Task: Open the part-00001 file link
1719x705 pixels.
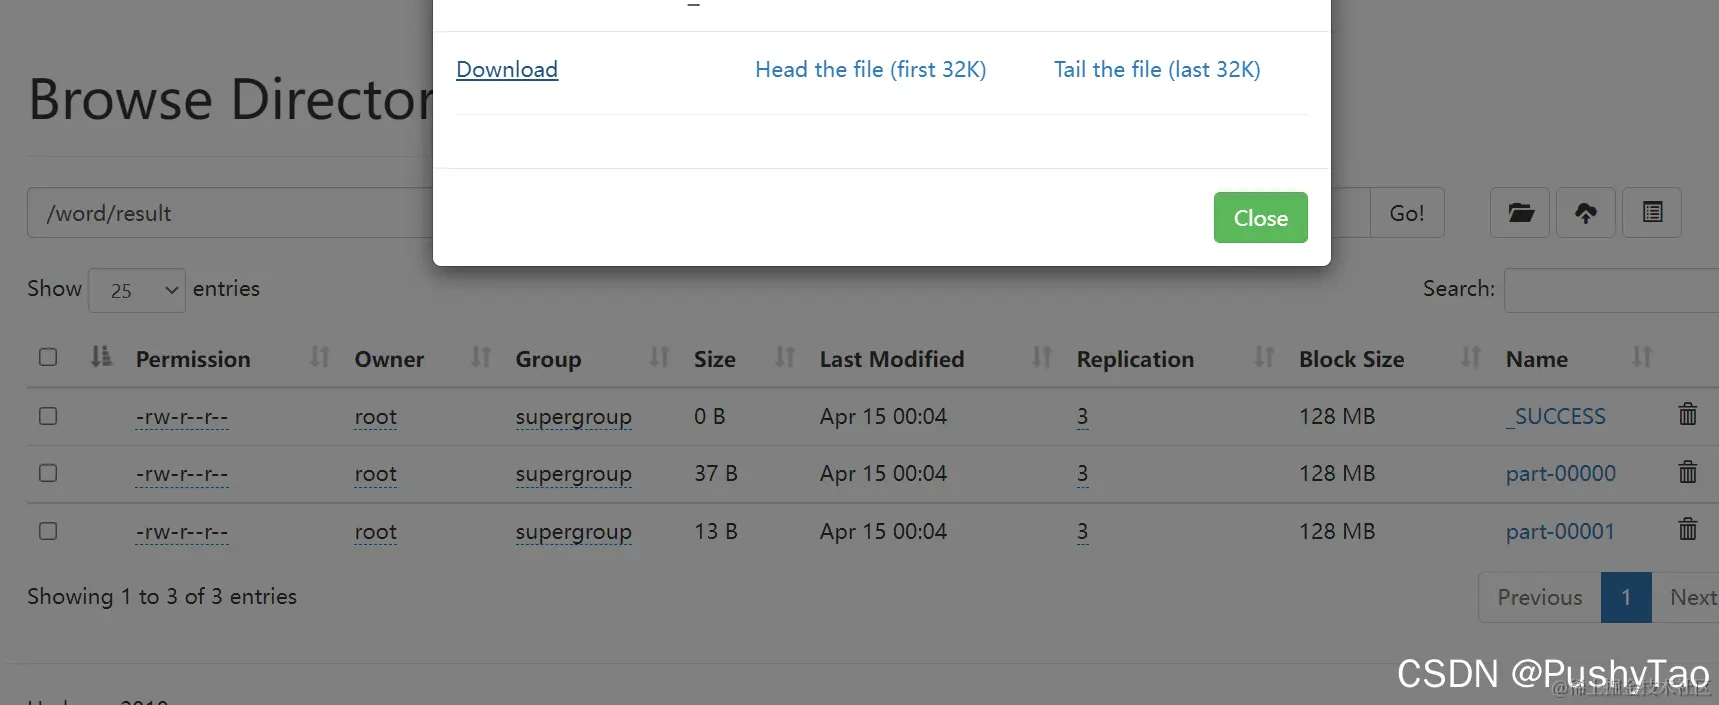Action: (x=1560, y=532)
